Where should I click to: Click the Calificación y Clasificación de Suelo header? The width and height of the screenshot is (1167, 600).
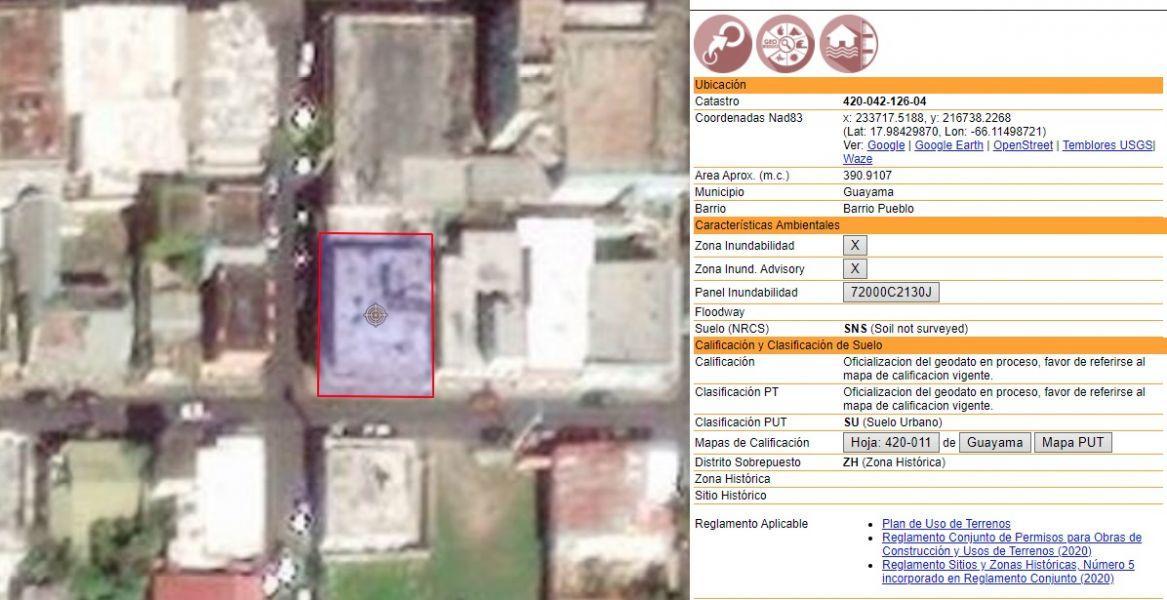(927, 345)
